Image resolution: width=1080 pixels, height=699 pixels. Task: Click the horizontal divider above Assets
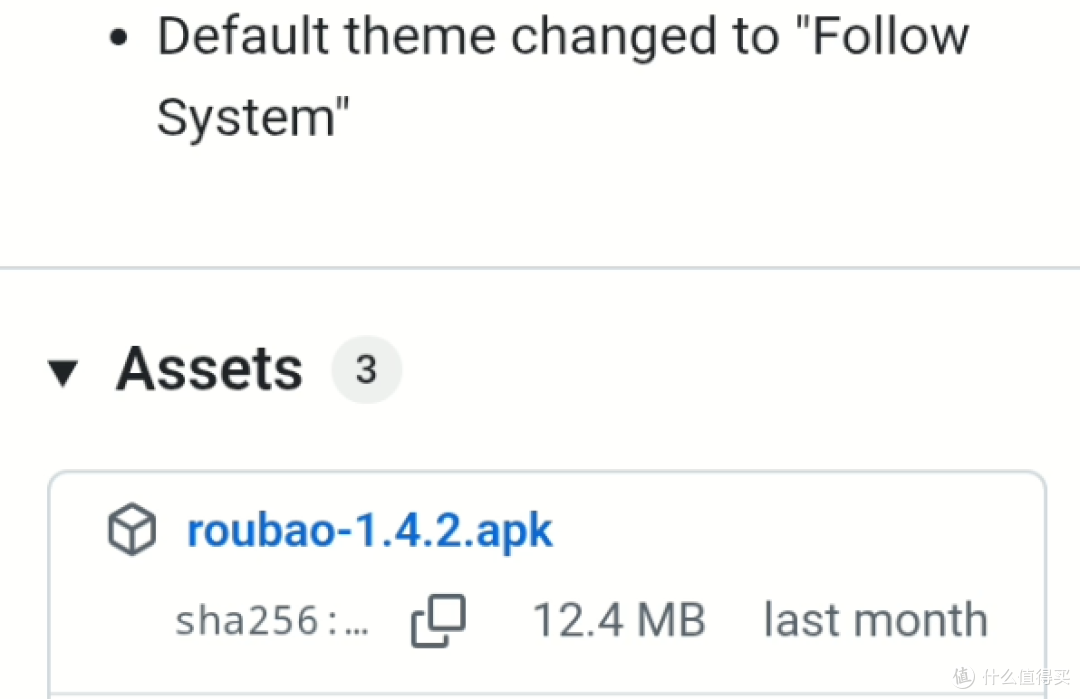point(540,267)
